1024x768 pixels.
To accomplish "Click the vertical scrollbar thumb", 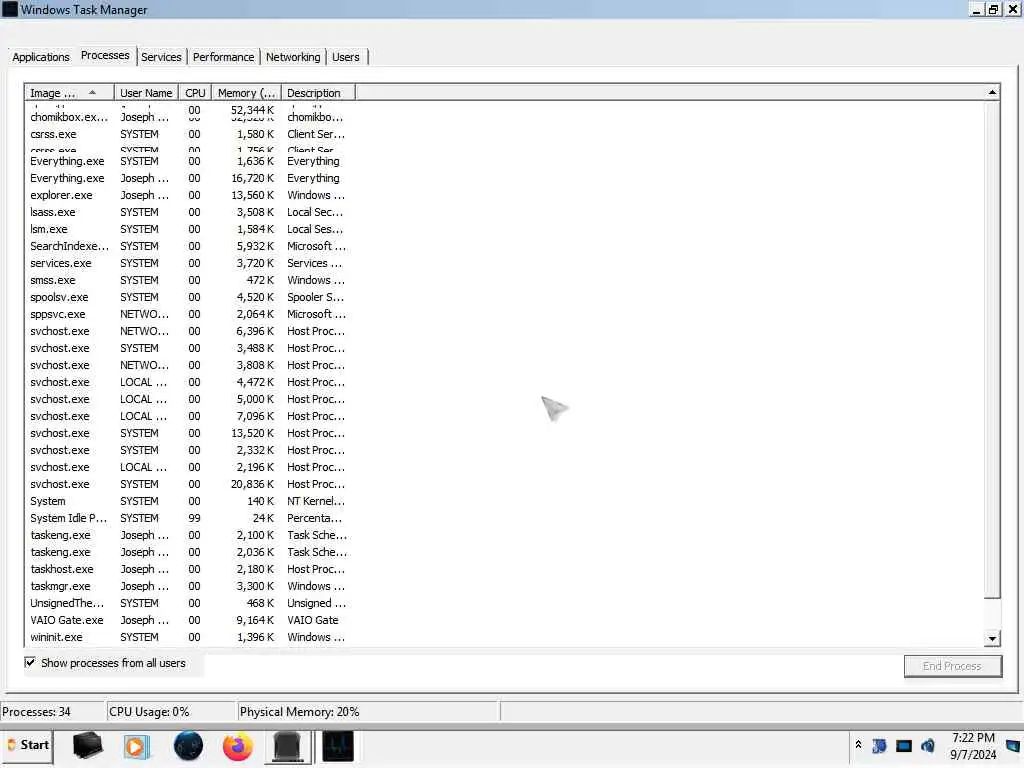I will click(992, 349).
